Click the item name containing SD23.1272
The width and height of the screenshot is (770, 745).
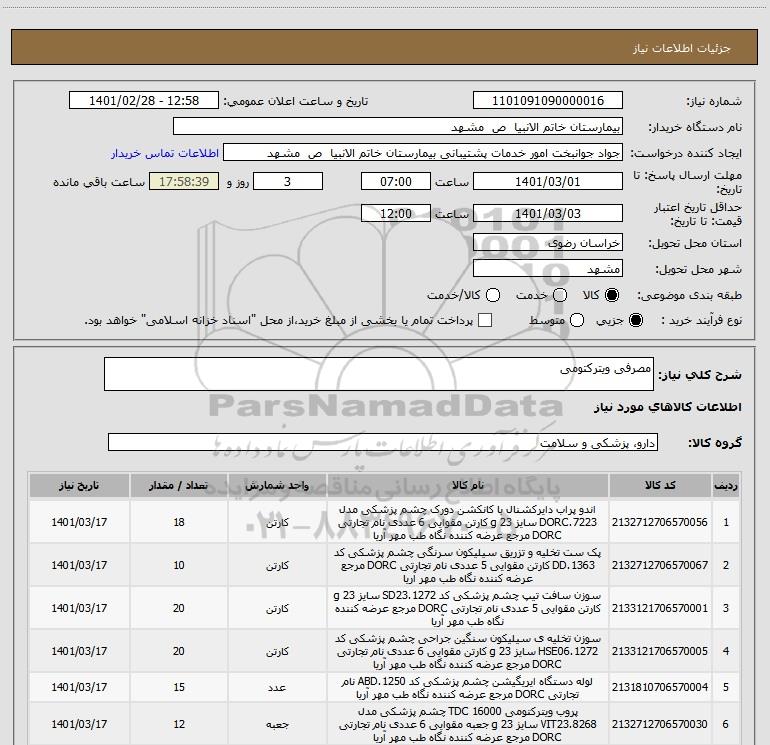(x=468, y=608)
